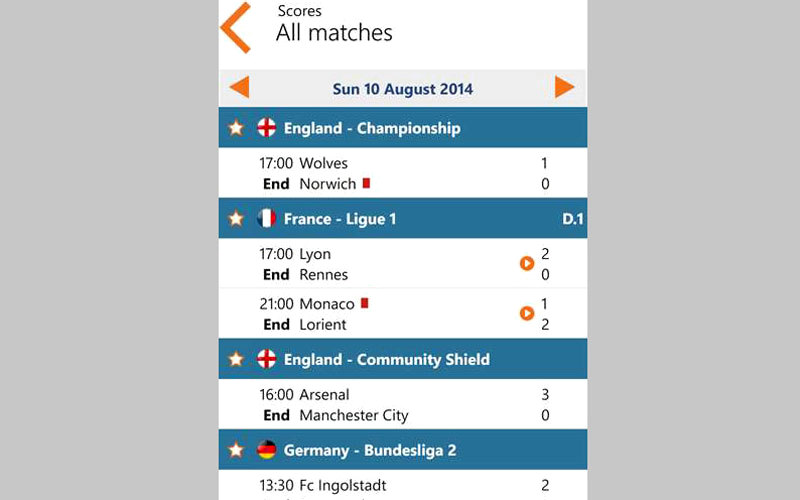
Task: Play video highlights for Monaco vs Lorient
Action: click(527, 314)
